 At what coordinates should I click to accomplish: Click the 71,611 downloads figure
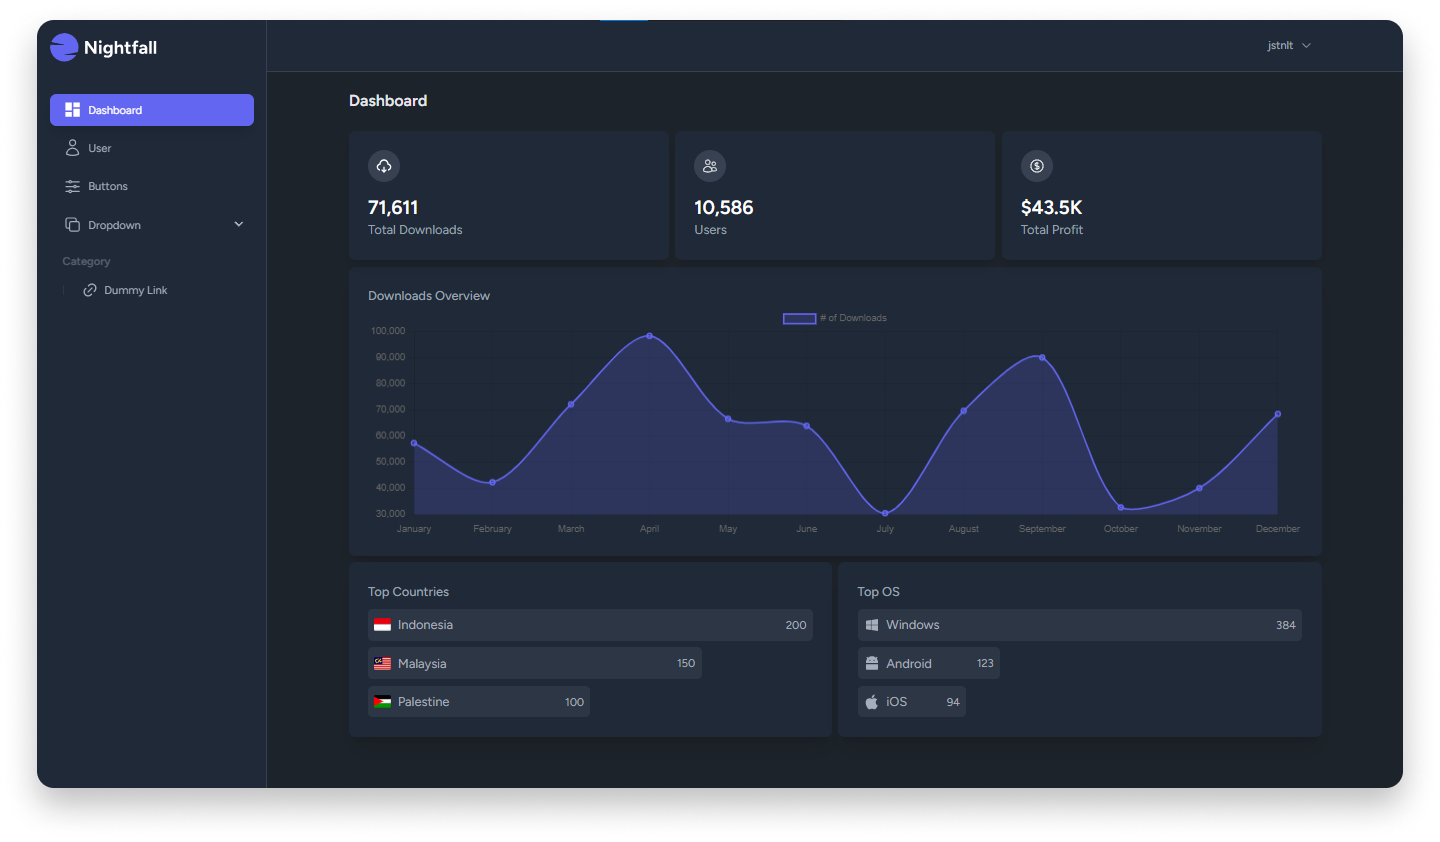point(393,207)
